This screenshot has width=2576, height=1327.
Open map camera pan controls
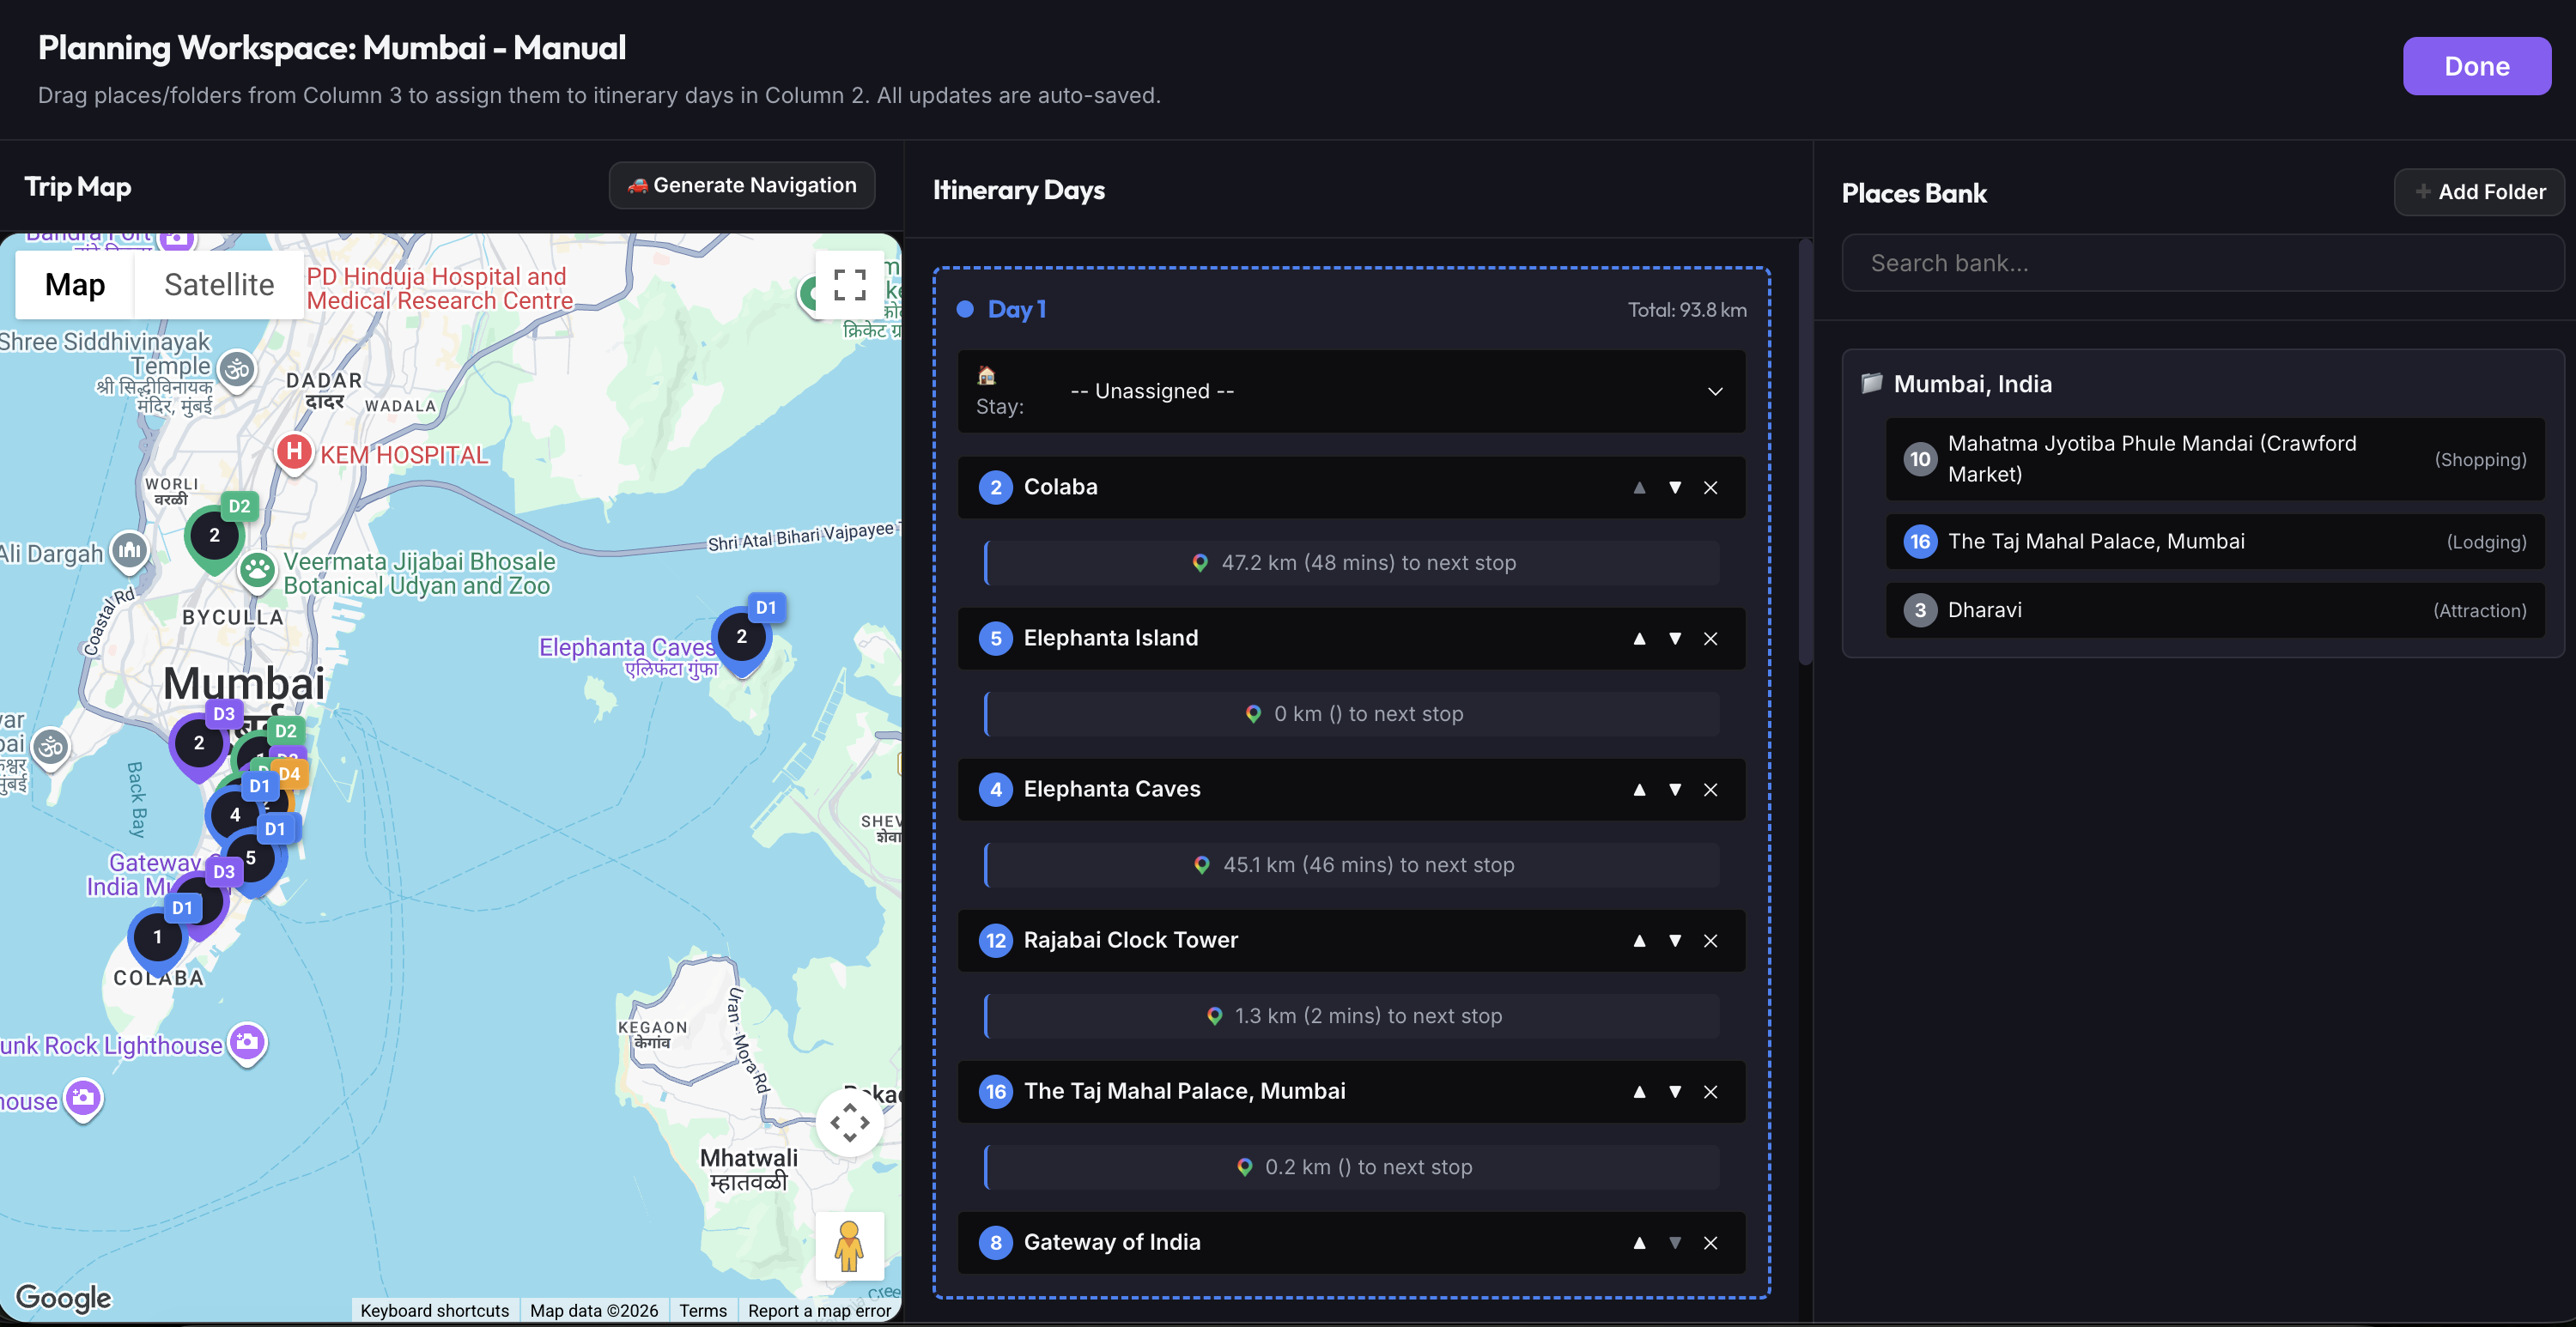pyautogui.click(x=850, y=1122)
